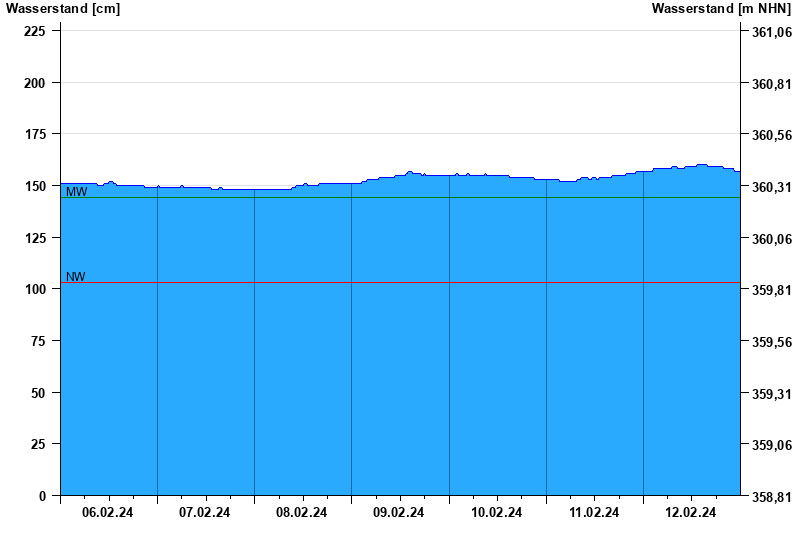800x550 pixels.
Task: Click the 360,81 value on right axis
Action: [772, 84]
